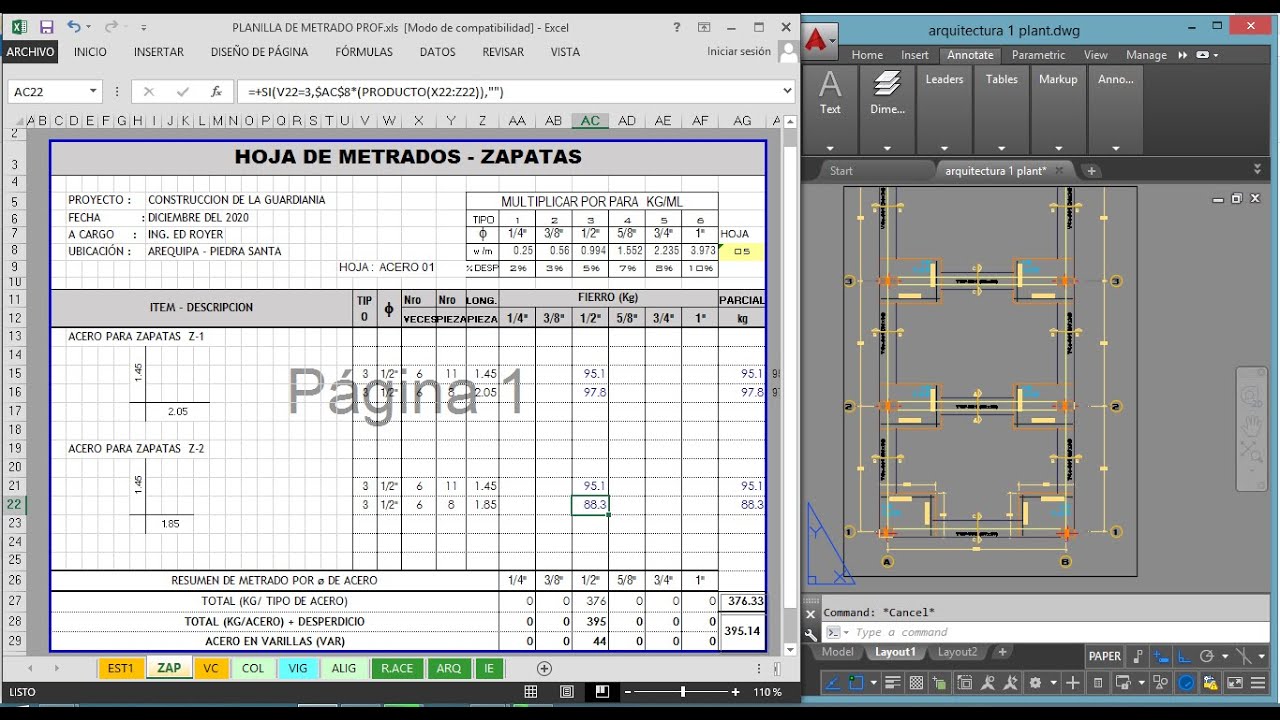This screenshot has width=1280, height=720.
Task: Zoom out with Excel minus button
Action: coord(630,691)
